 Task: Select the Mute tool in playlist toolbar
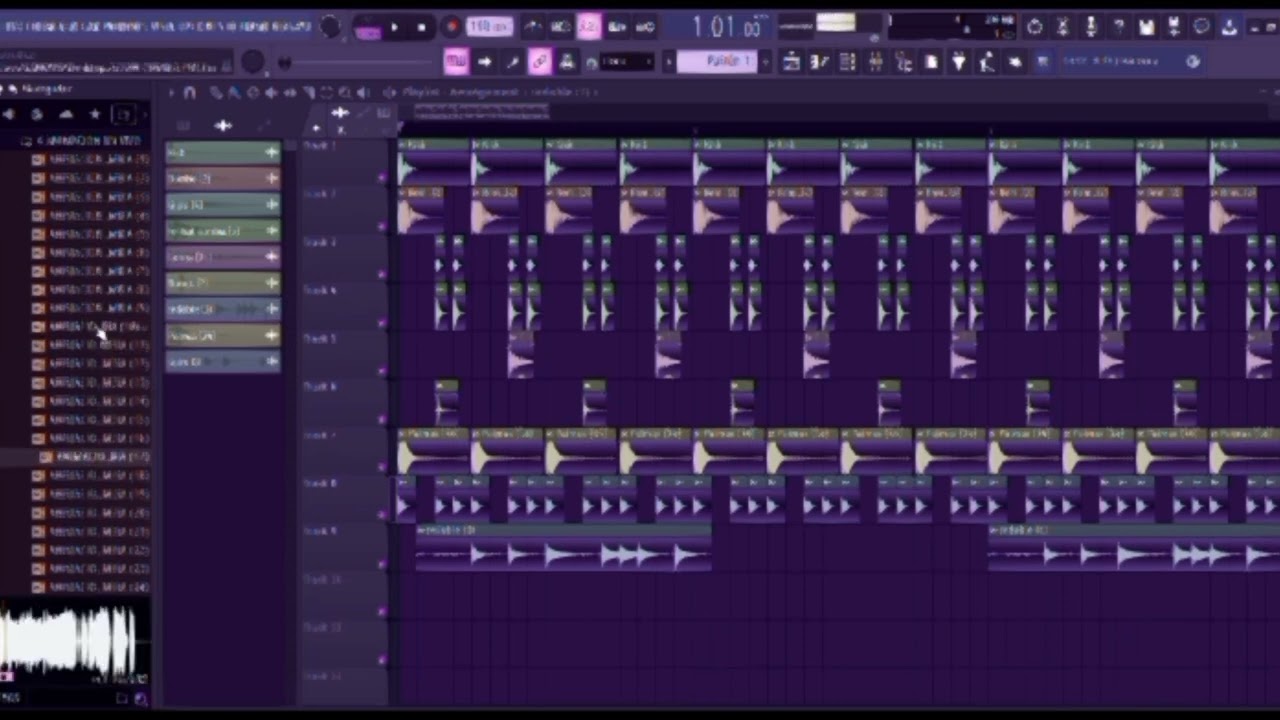click(x=272, y=92)
